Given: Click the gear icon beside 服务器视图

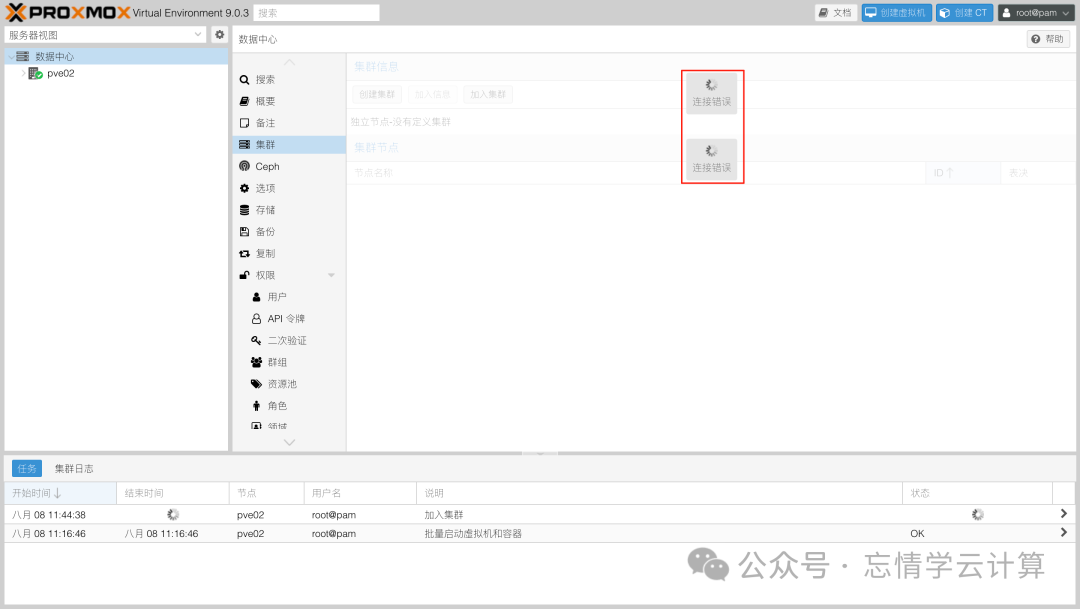Looking at the screenshot, I should [220, 34].
